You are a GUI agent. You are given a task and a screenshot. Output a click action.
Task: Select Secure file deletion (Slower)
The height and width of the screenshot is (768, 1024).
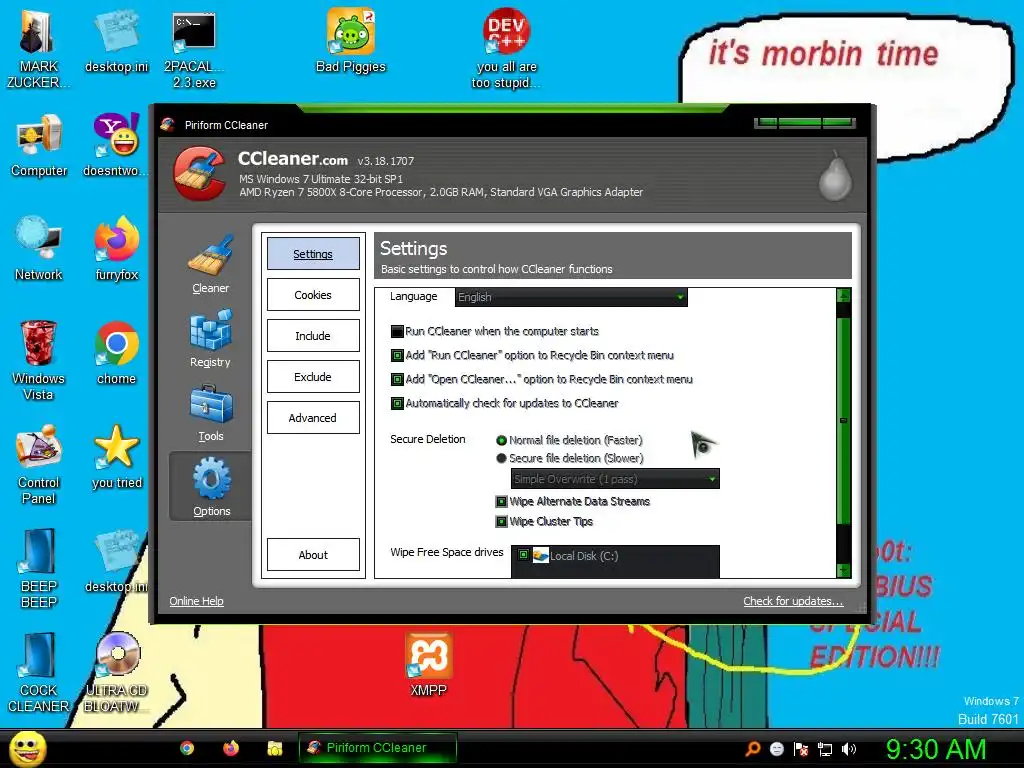pyautogui.click(x=502, y=458)
